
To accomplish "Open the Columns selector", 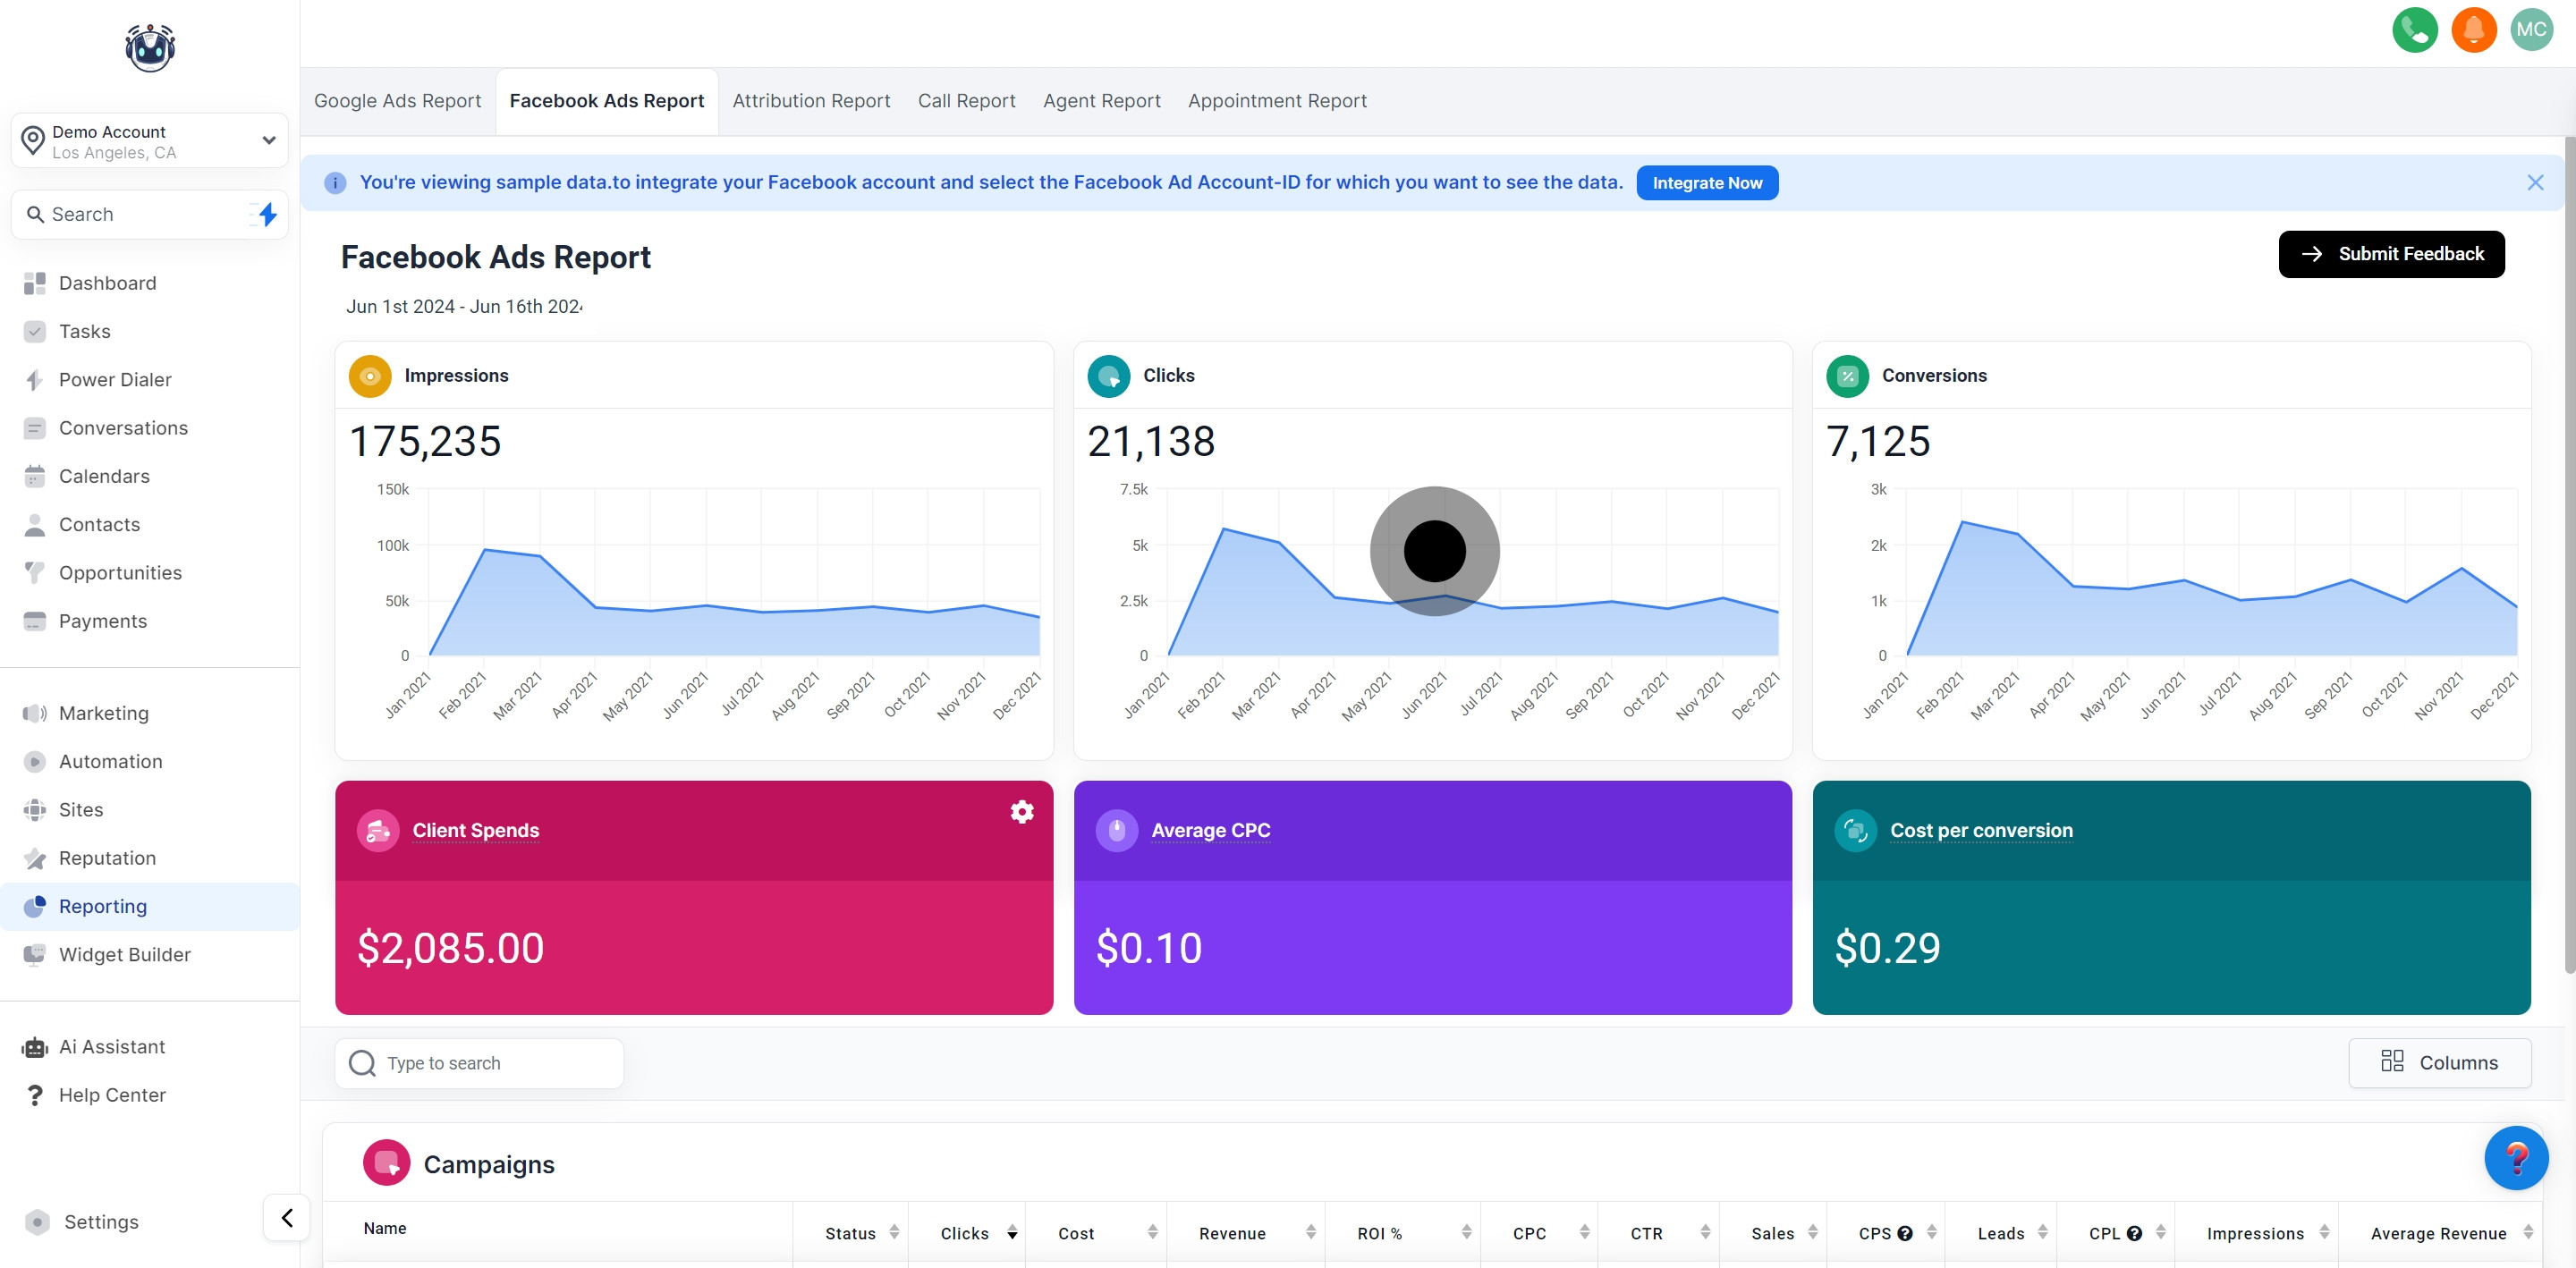I will click(x=2439, y=1062).
